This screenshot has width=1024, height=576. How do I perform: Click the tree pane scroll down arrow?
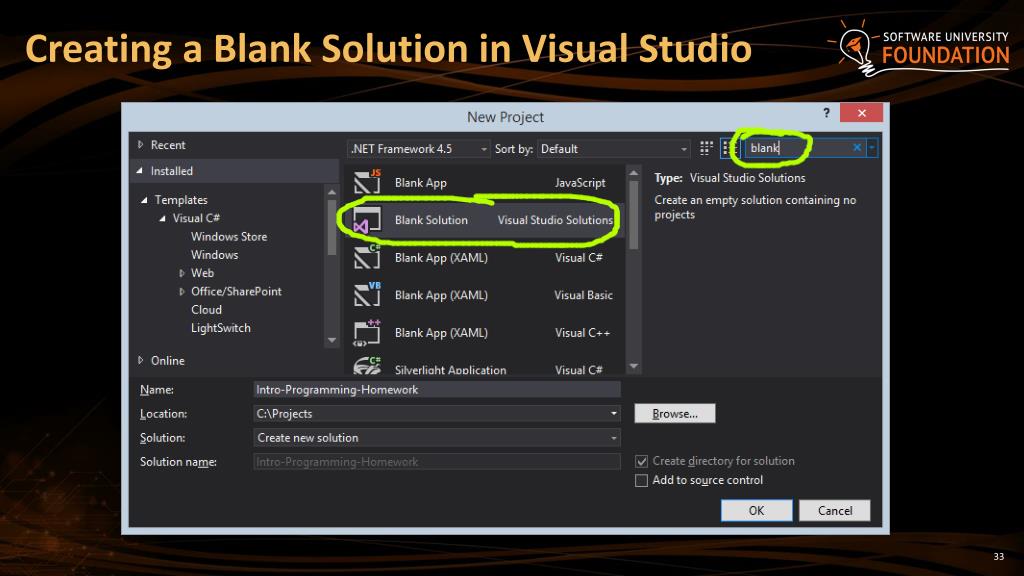(332, 340)
